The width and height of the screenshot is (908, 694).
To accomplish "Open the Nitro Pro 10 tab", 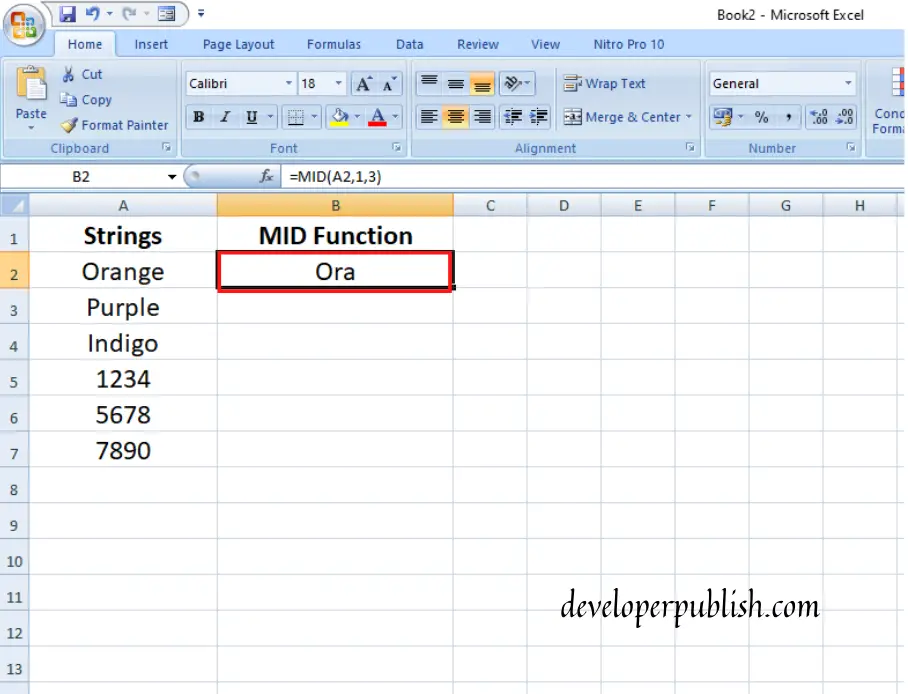I will pyautogui.click(x=628, y=44).
